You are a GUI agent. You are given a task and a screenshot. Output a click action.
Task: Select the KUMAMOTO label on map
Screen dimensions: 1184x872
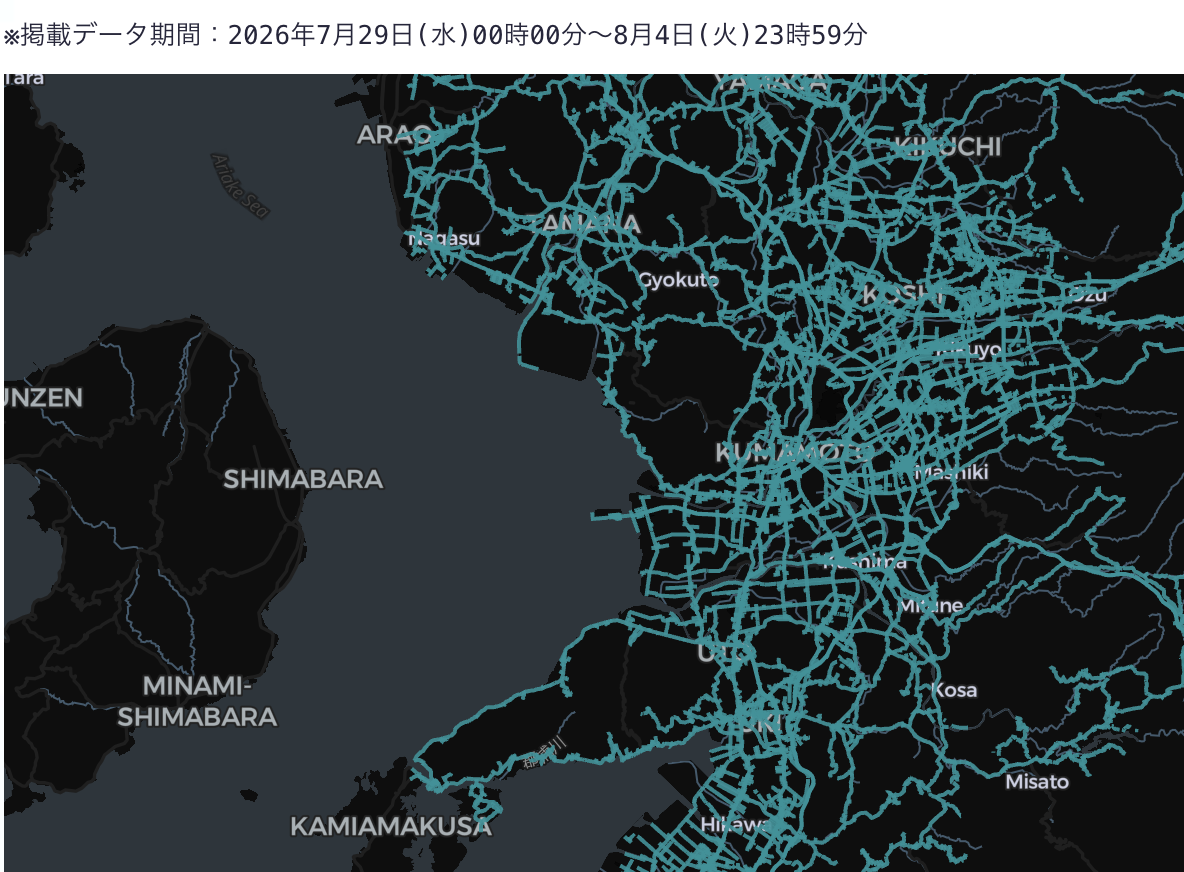click(x=790, y=452)
